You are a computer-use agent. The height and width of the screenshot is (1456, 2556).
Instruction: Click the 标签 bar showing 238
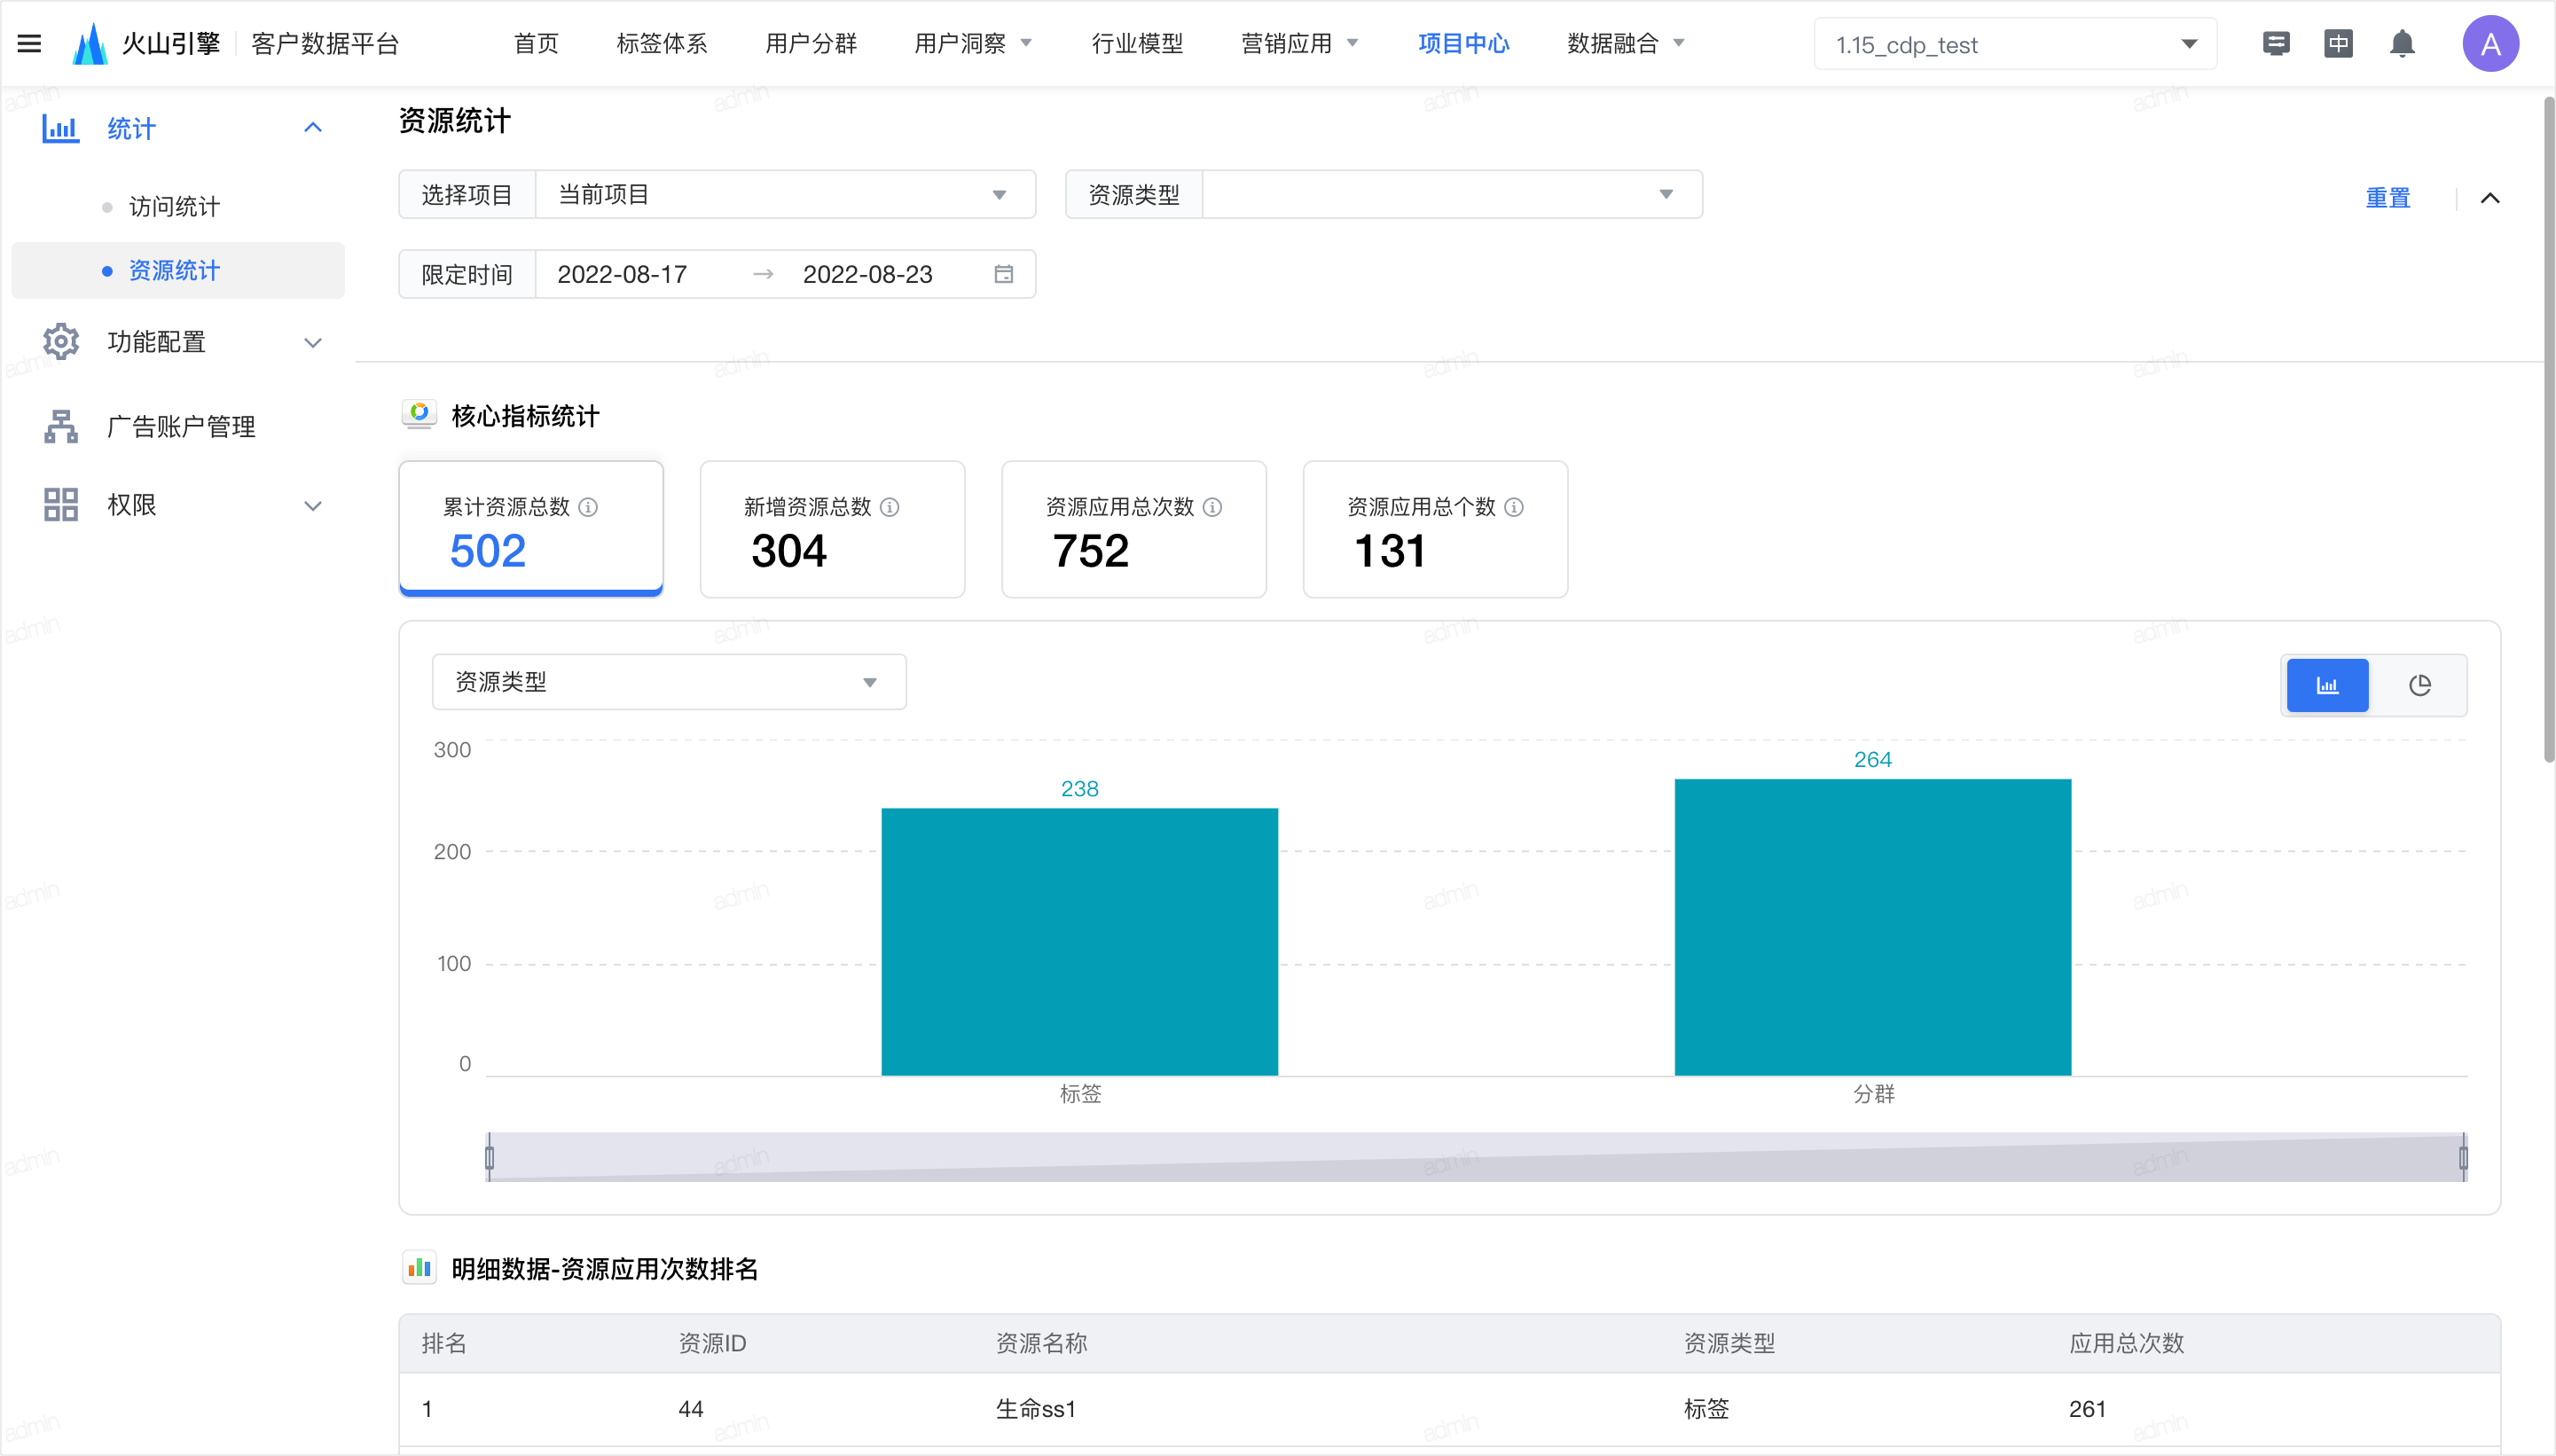1080,941
